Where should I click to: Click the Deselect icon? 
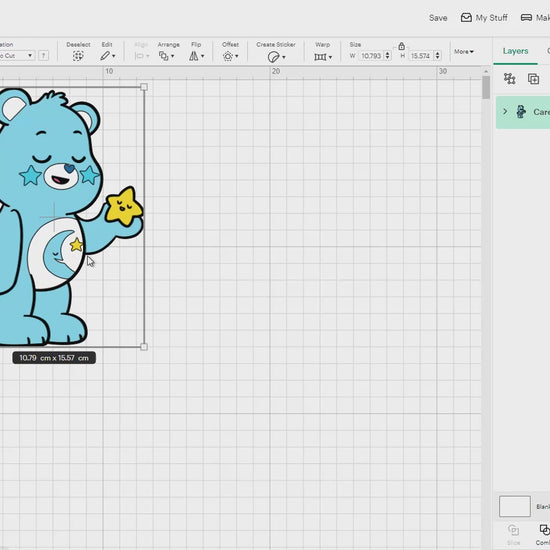pyautogui.click(x=78, y=56)
